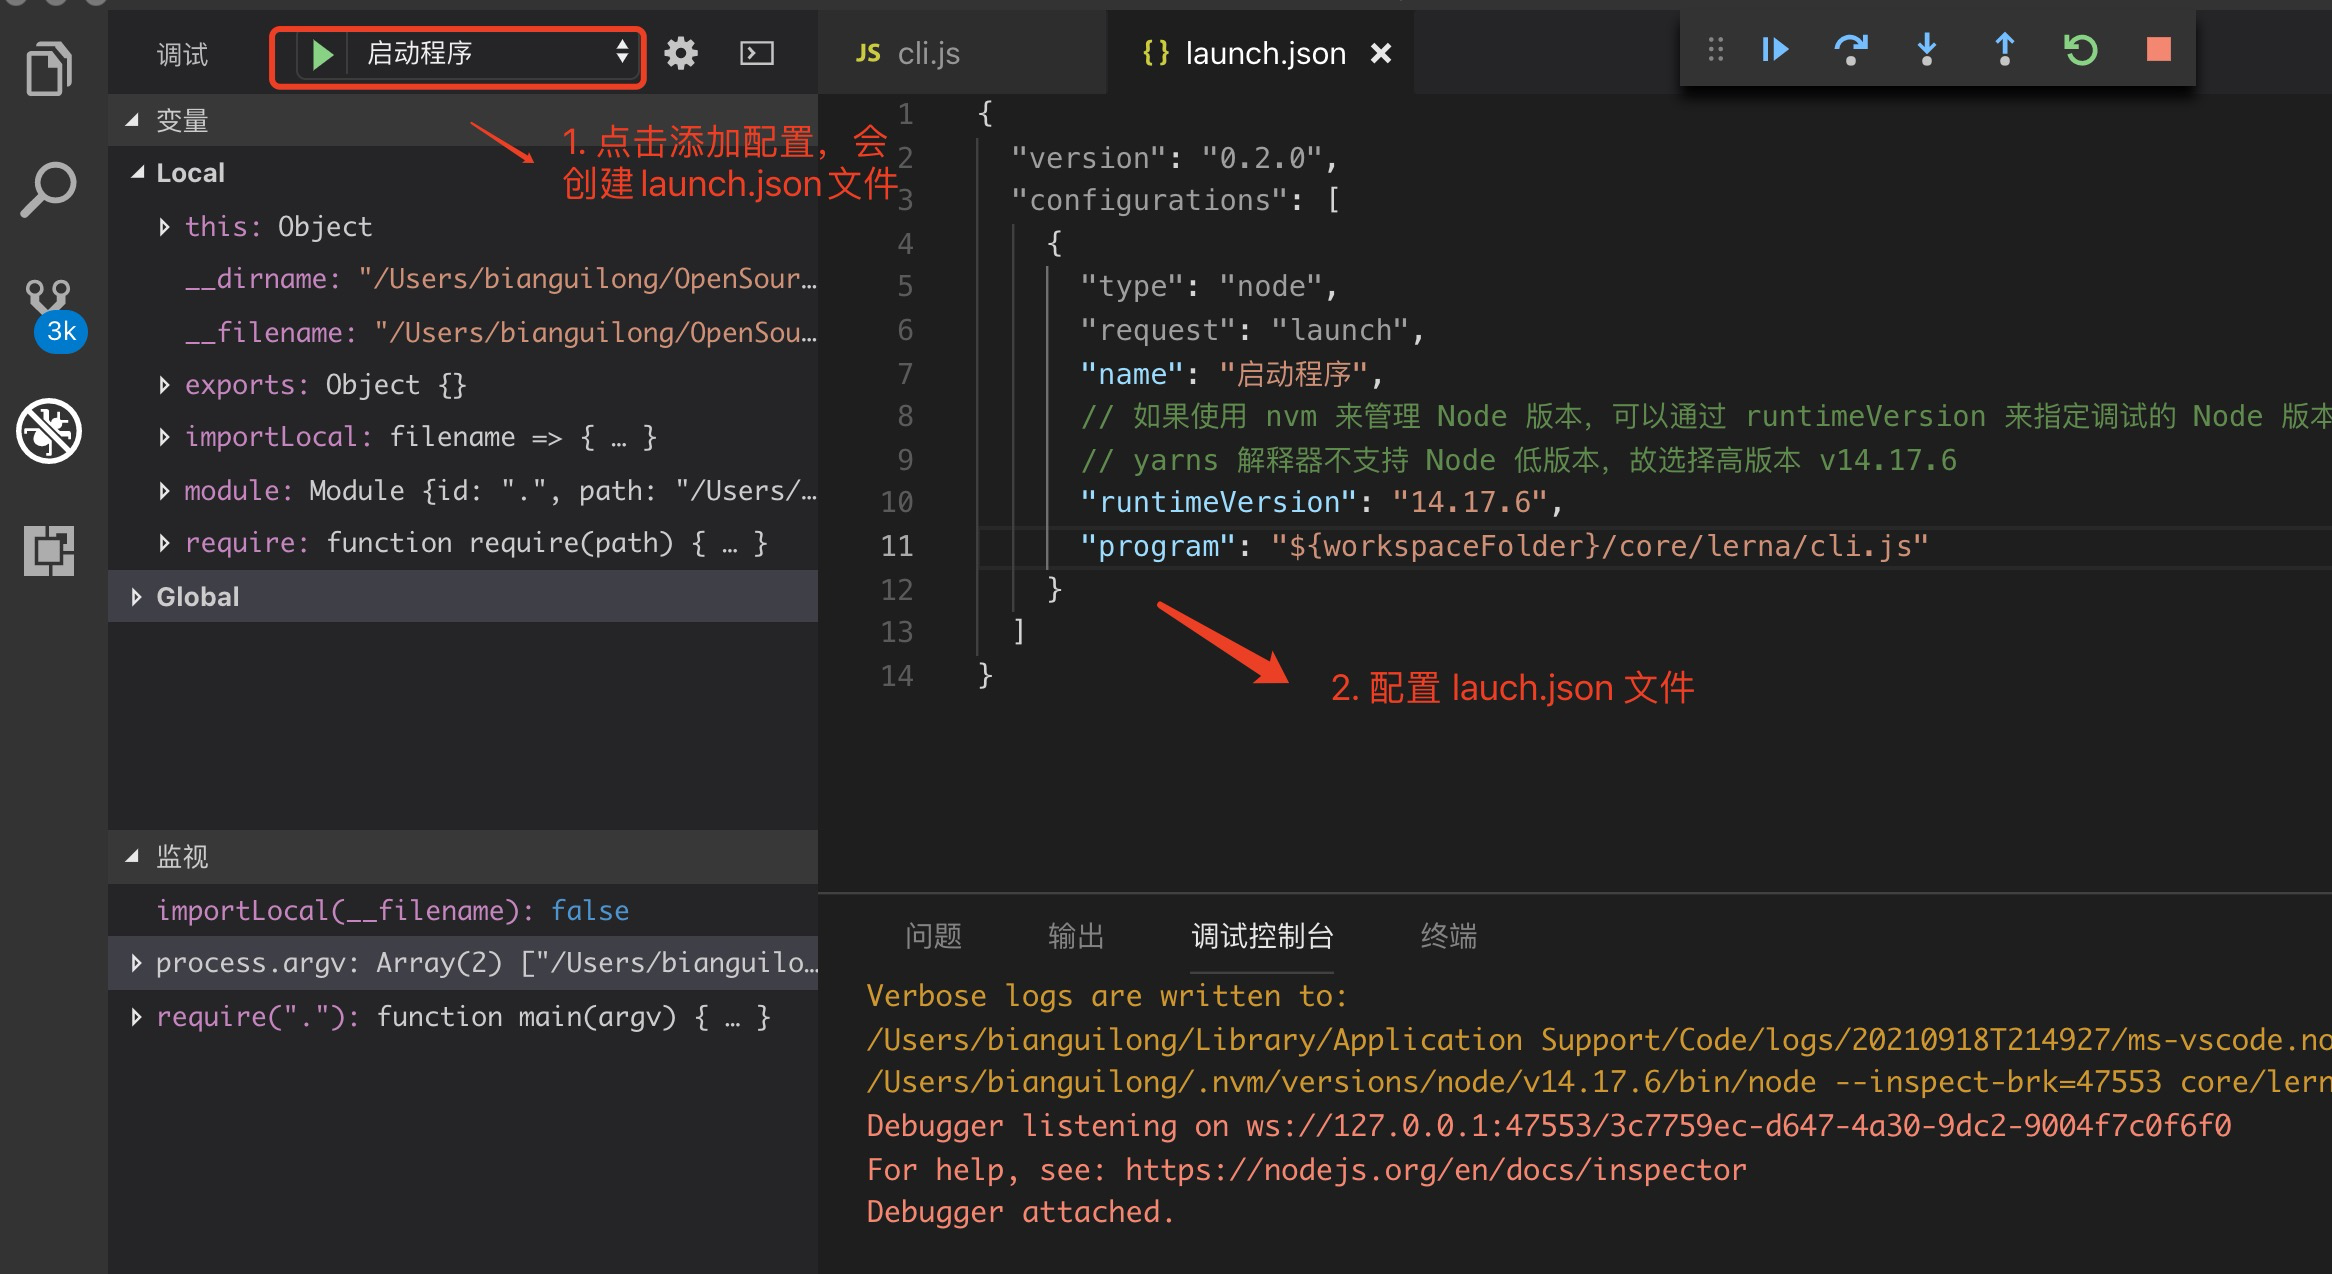Open the Explorer files icon in activity bar

pyautogui.click(x=49, y=68)
